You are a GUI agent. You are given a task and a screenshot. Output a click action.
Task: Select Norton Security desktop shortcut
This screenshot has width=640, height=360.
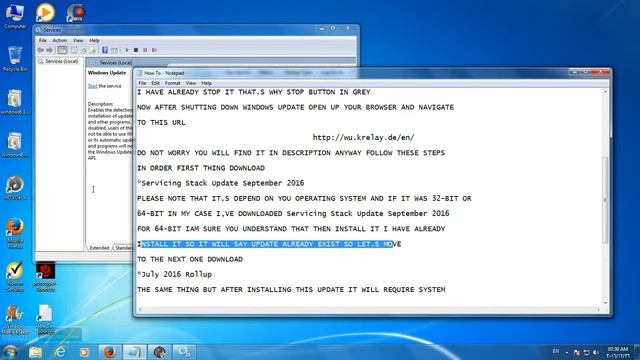tap(15, 277)
